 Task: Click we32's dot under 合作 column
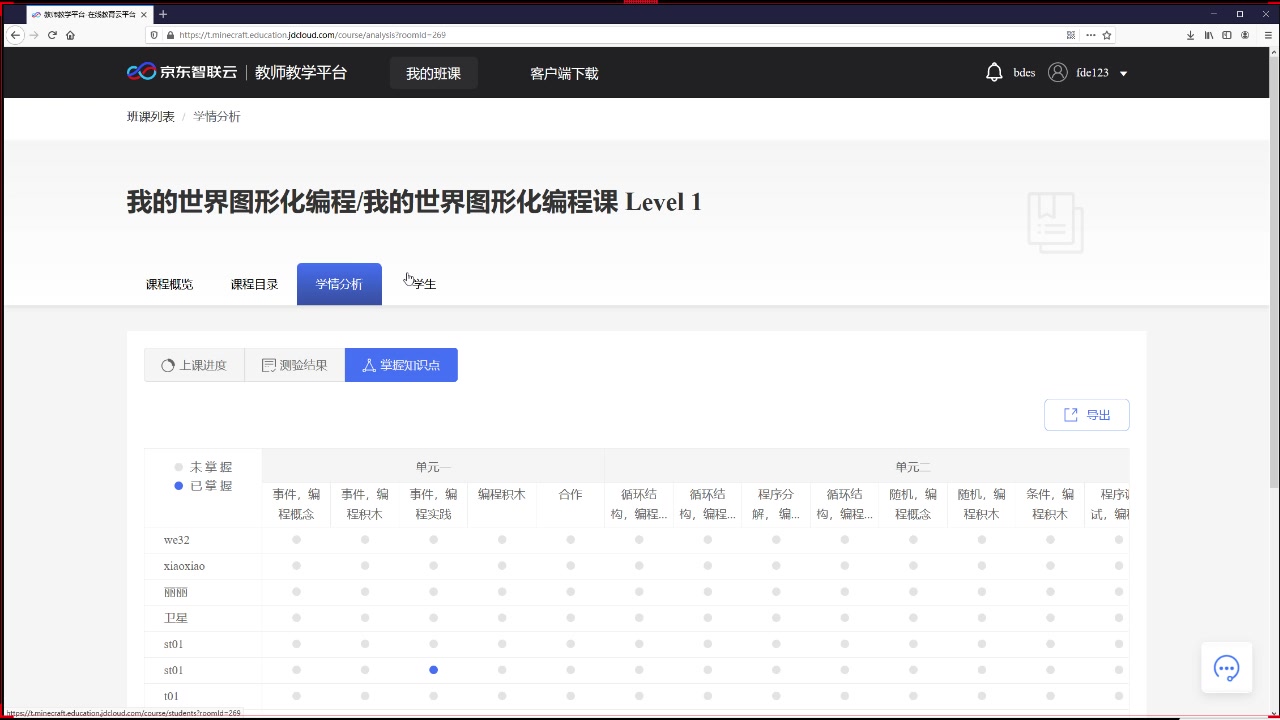point(570,540)
